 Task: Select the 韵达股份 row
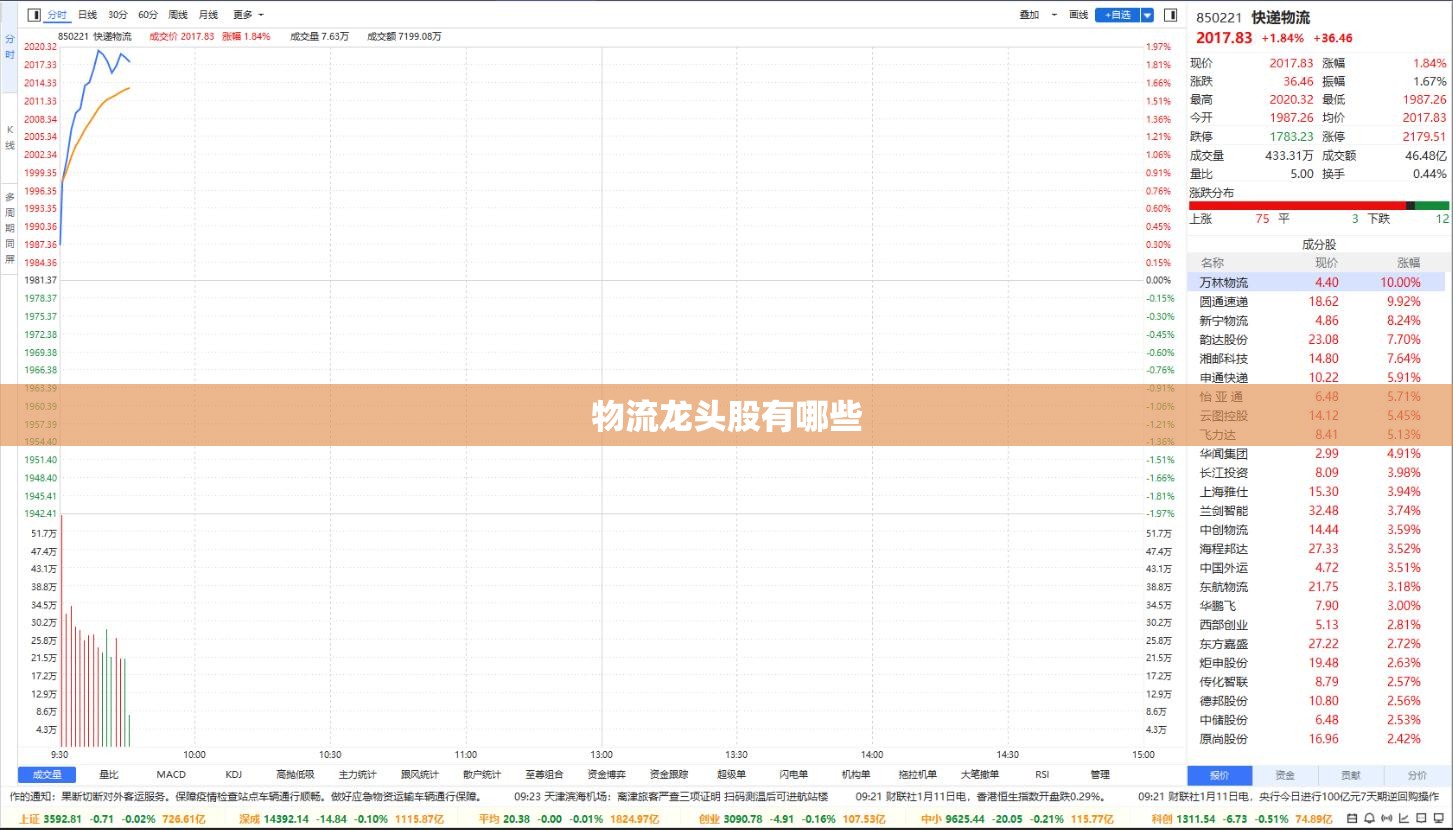[1316, 339]
